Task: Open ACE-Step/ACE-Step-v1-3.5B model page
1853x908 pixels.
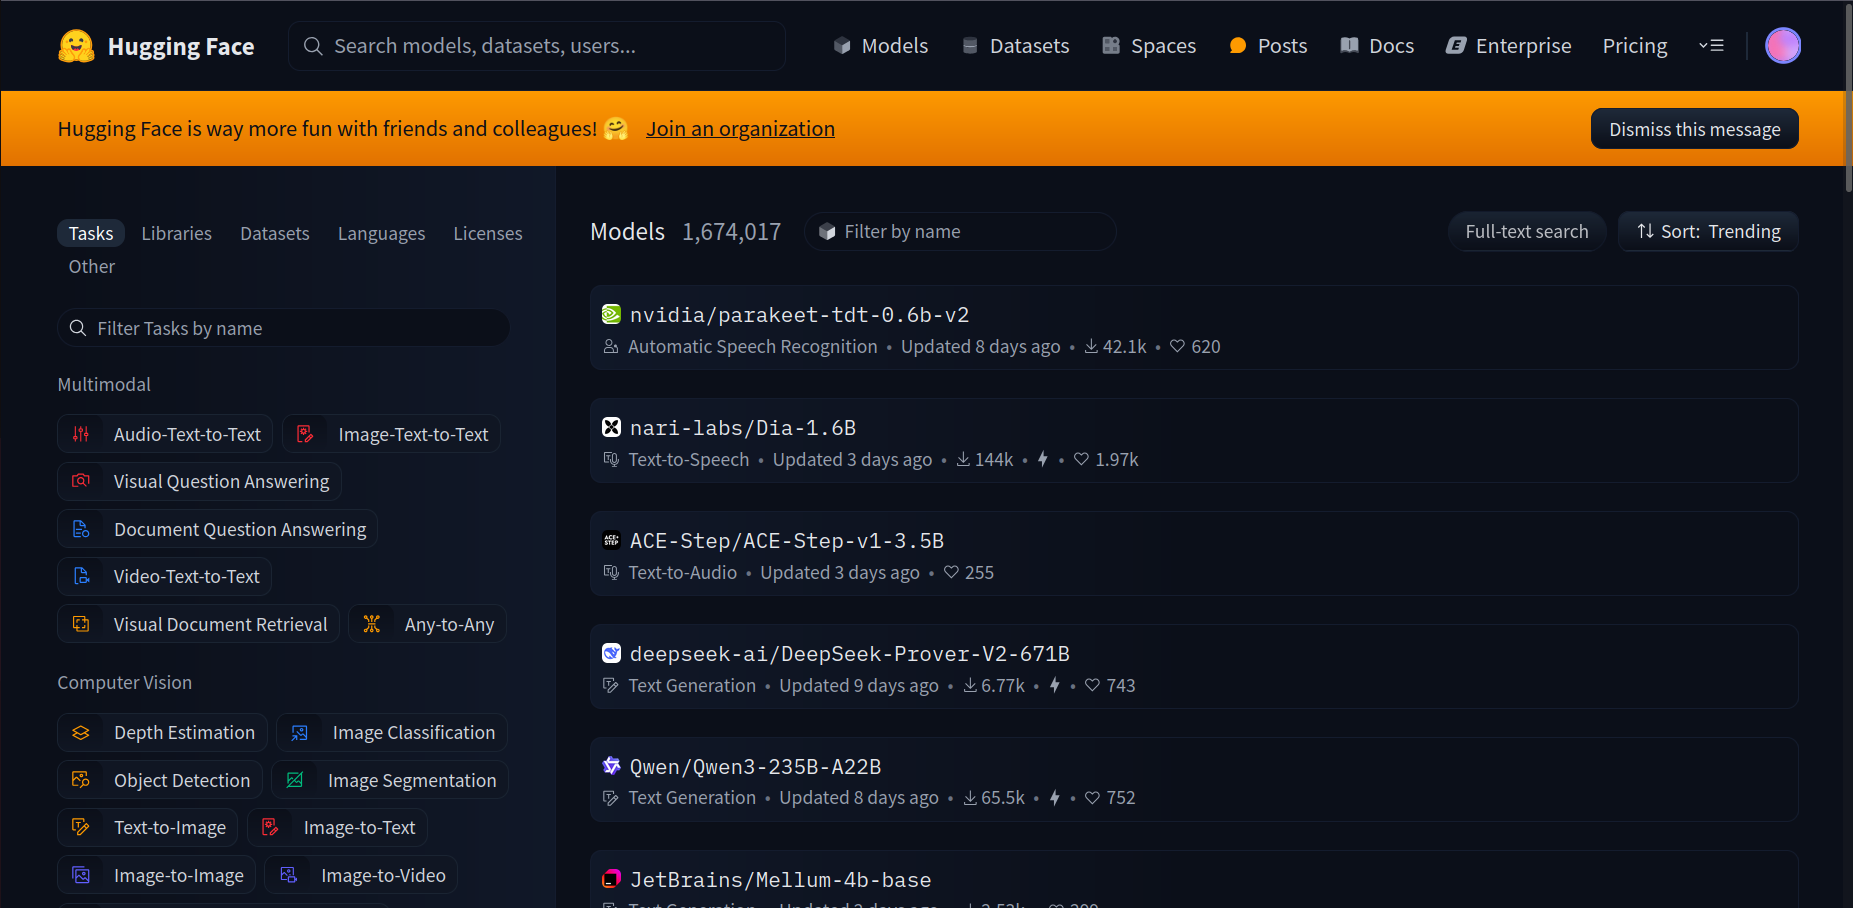Action: 1194,554
